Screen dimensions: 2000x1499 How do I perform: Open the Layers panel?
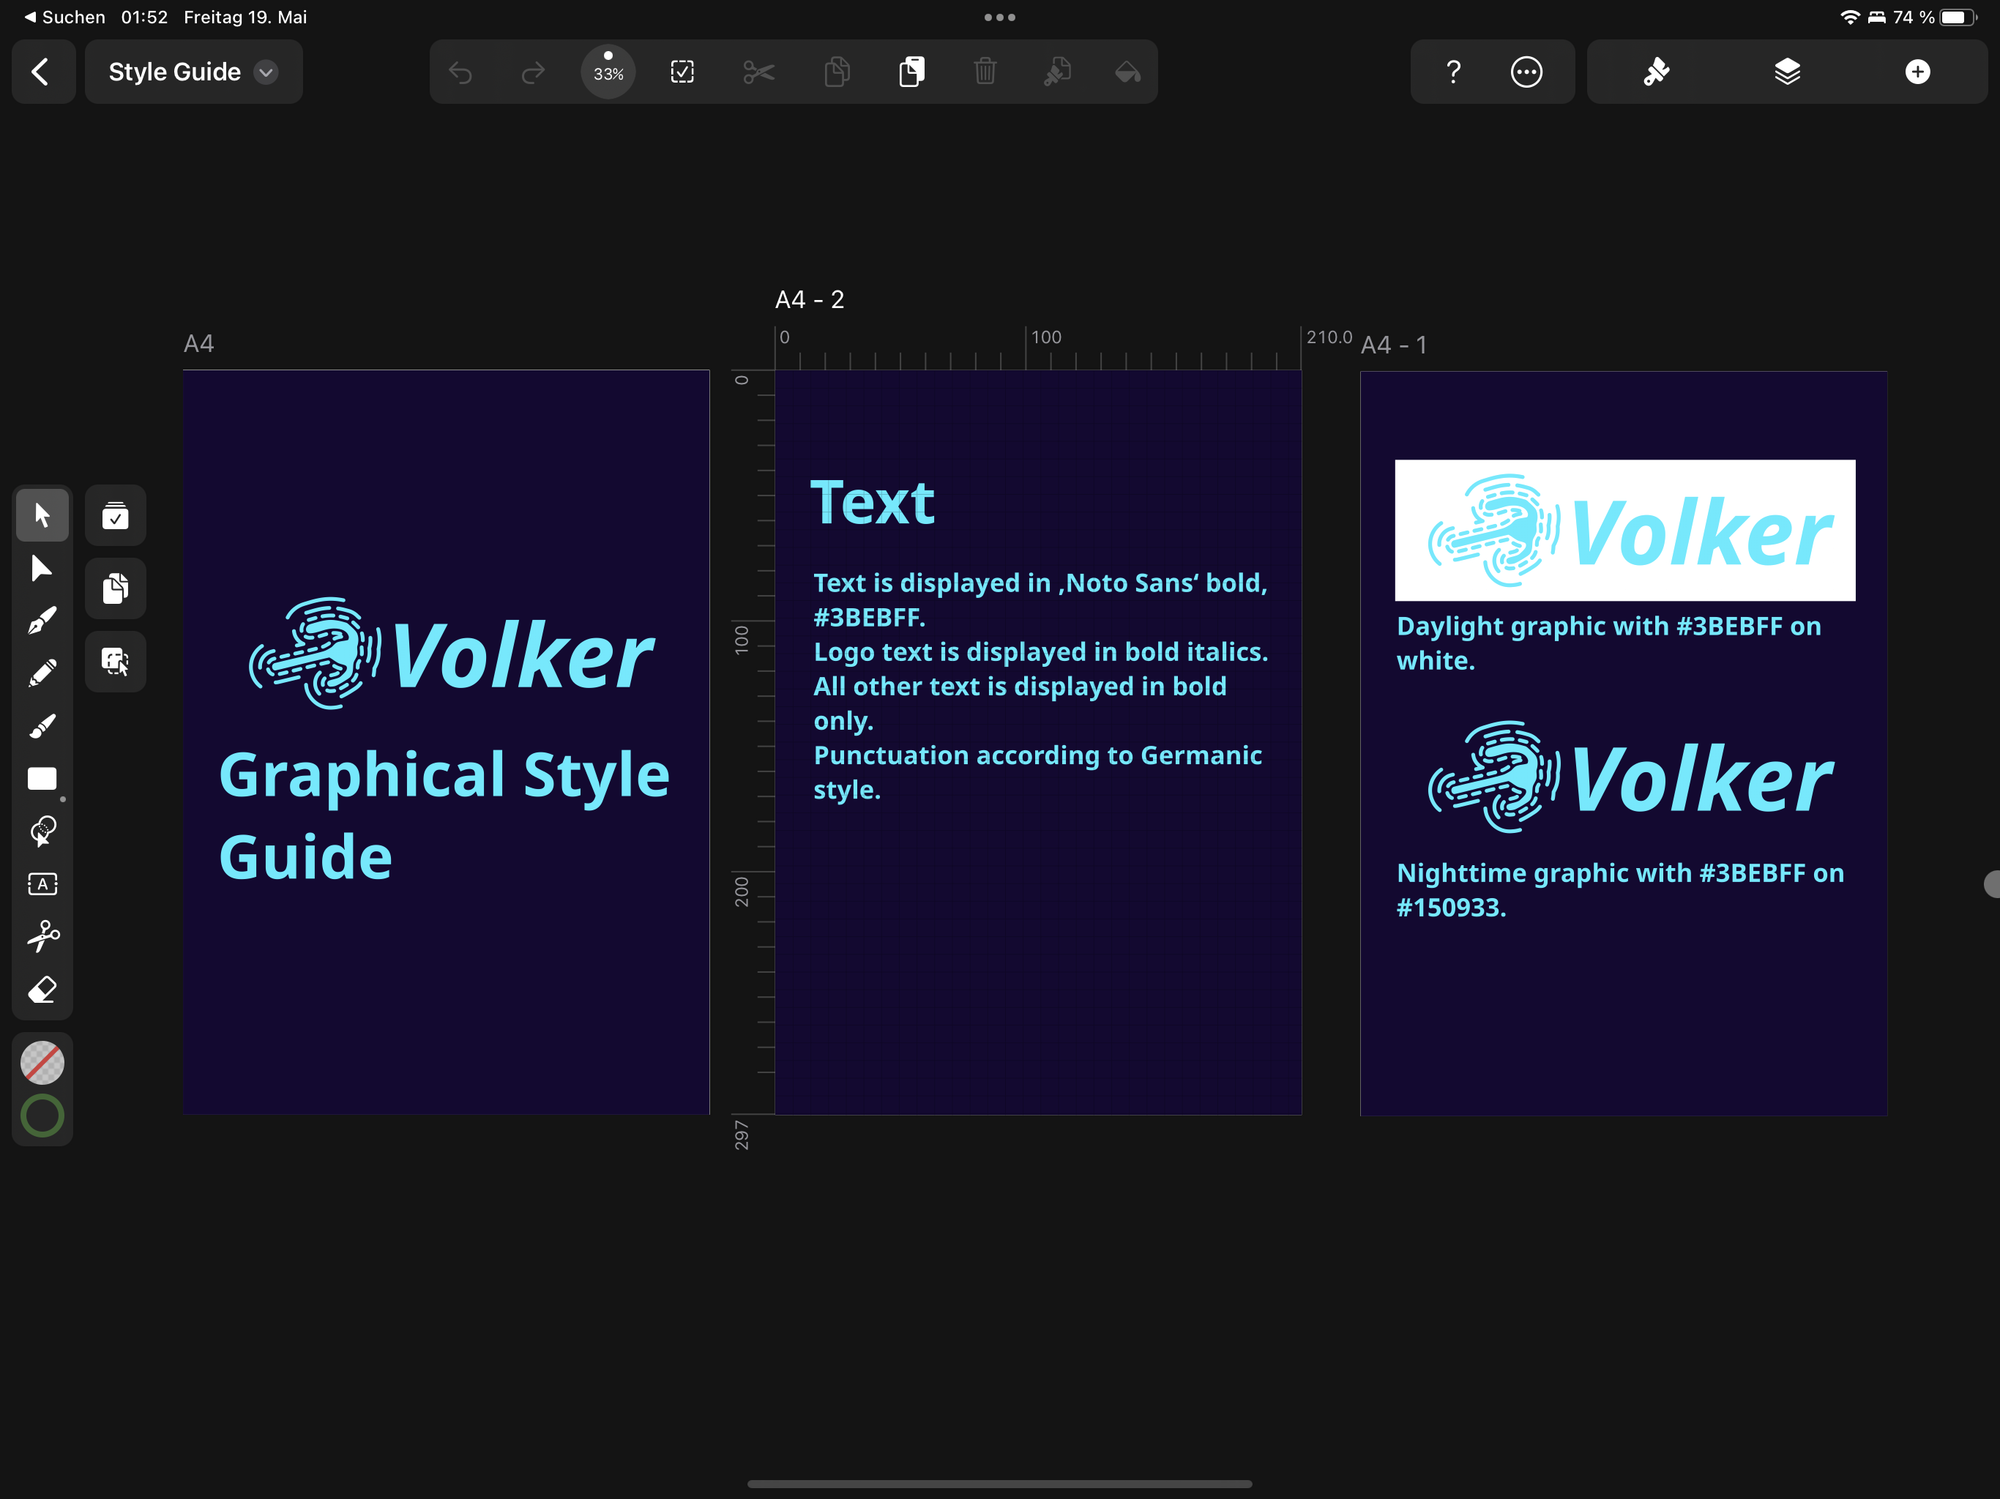click(1787, 72)
